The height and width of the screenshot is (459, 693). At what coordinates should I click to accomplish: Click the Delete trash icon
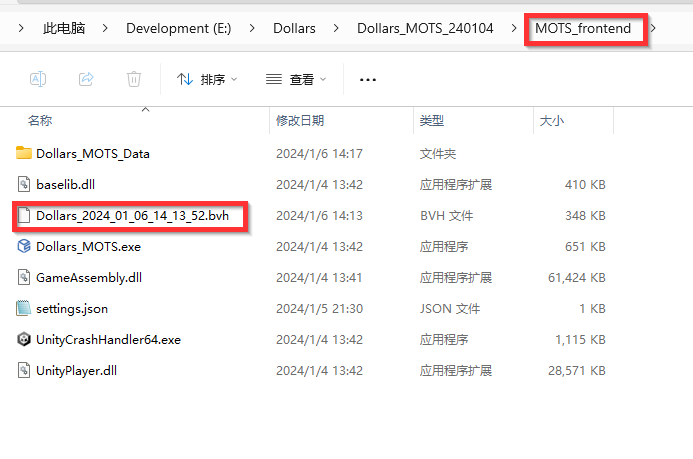click(x=134, y=79)
